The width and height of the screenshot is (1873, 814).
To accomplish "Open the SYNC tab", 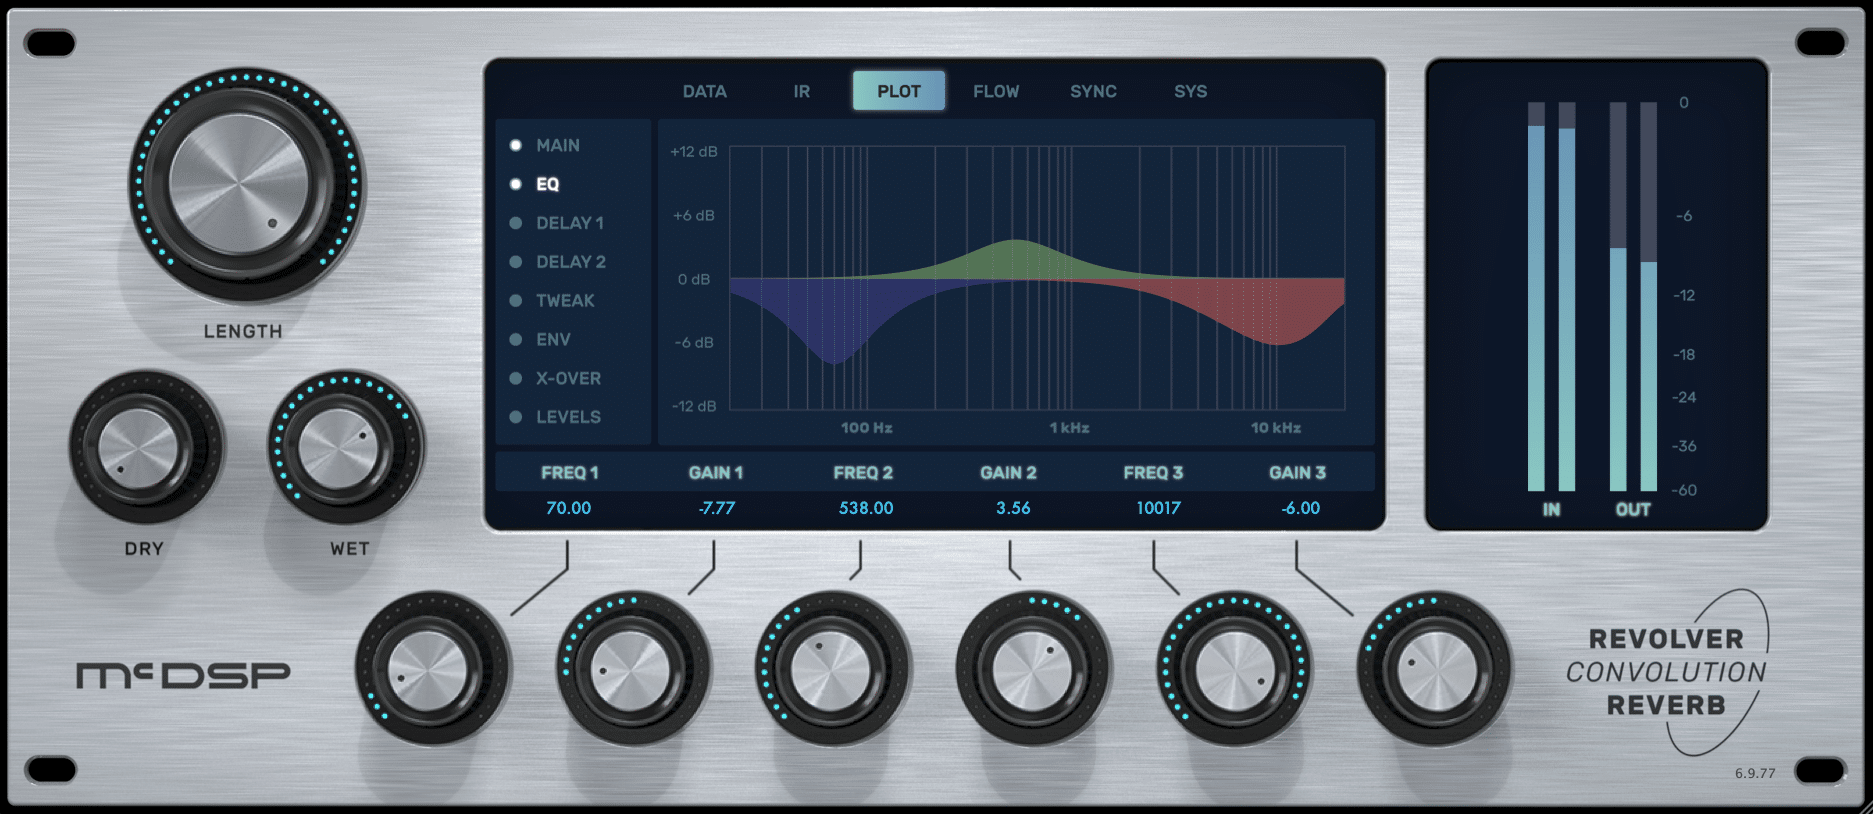I will 1093,91.
